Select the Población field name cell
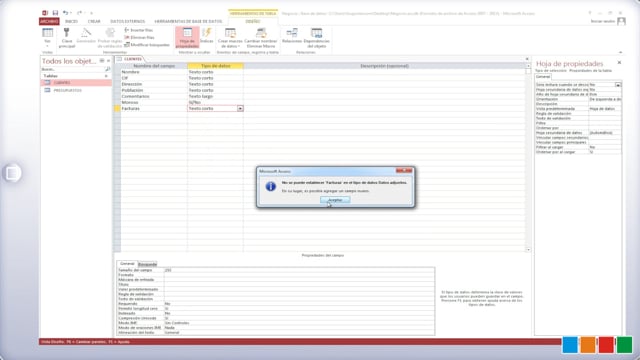The width and height of the screenshot is (640, 360). 154,90
